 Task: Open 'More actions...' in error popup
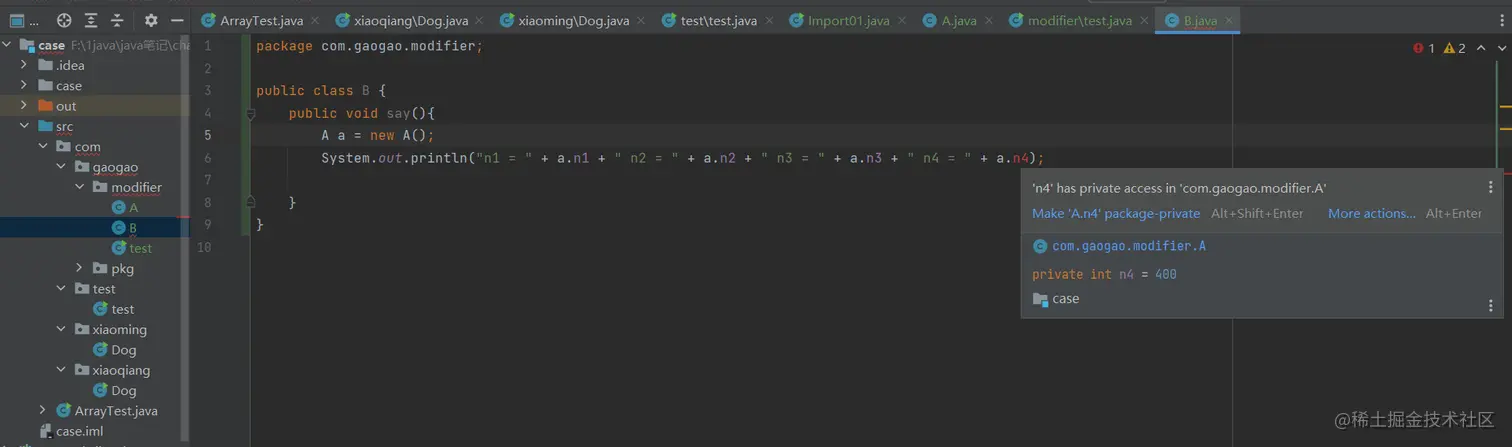pyautogui.click(x=1372, y=213)
